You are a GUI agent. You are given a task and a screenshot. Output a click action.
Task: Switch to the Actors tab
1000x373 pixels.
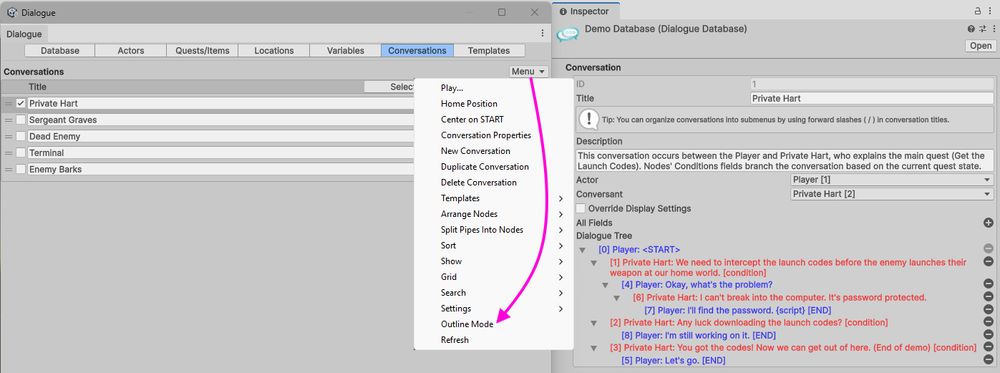click(131, 50)
